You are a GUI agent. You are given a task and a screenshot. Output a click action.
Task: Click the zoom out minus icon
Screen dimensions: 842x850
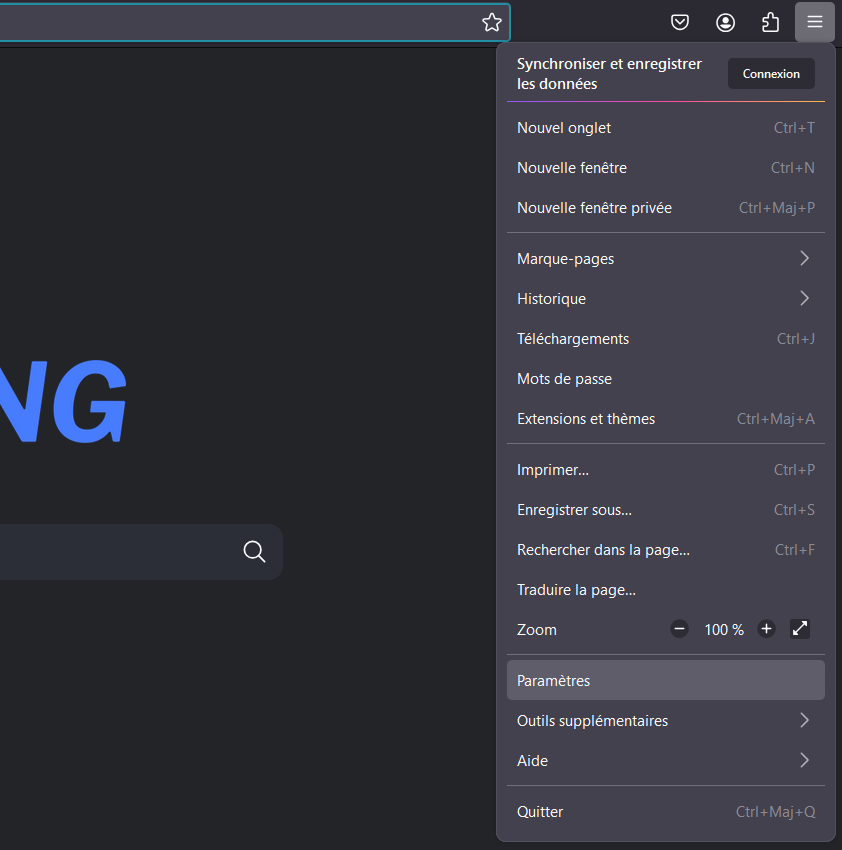tap(680, 629)
